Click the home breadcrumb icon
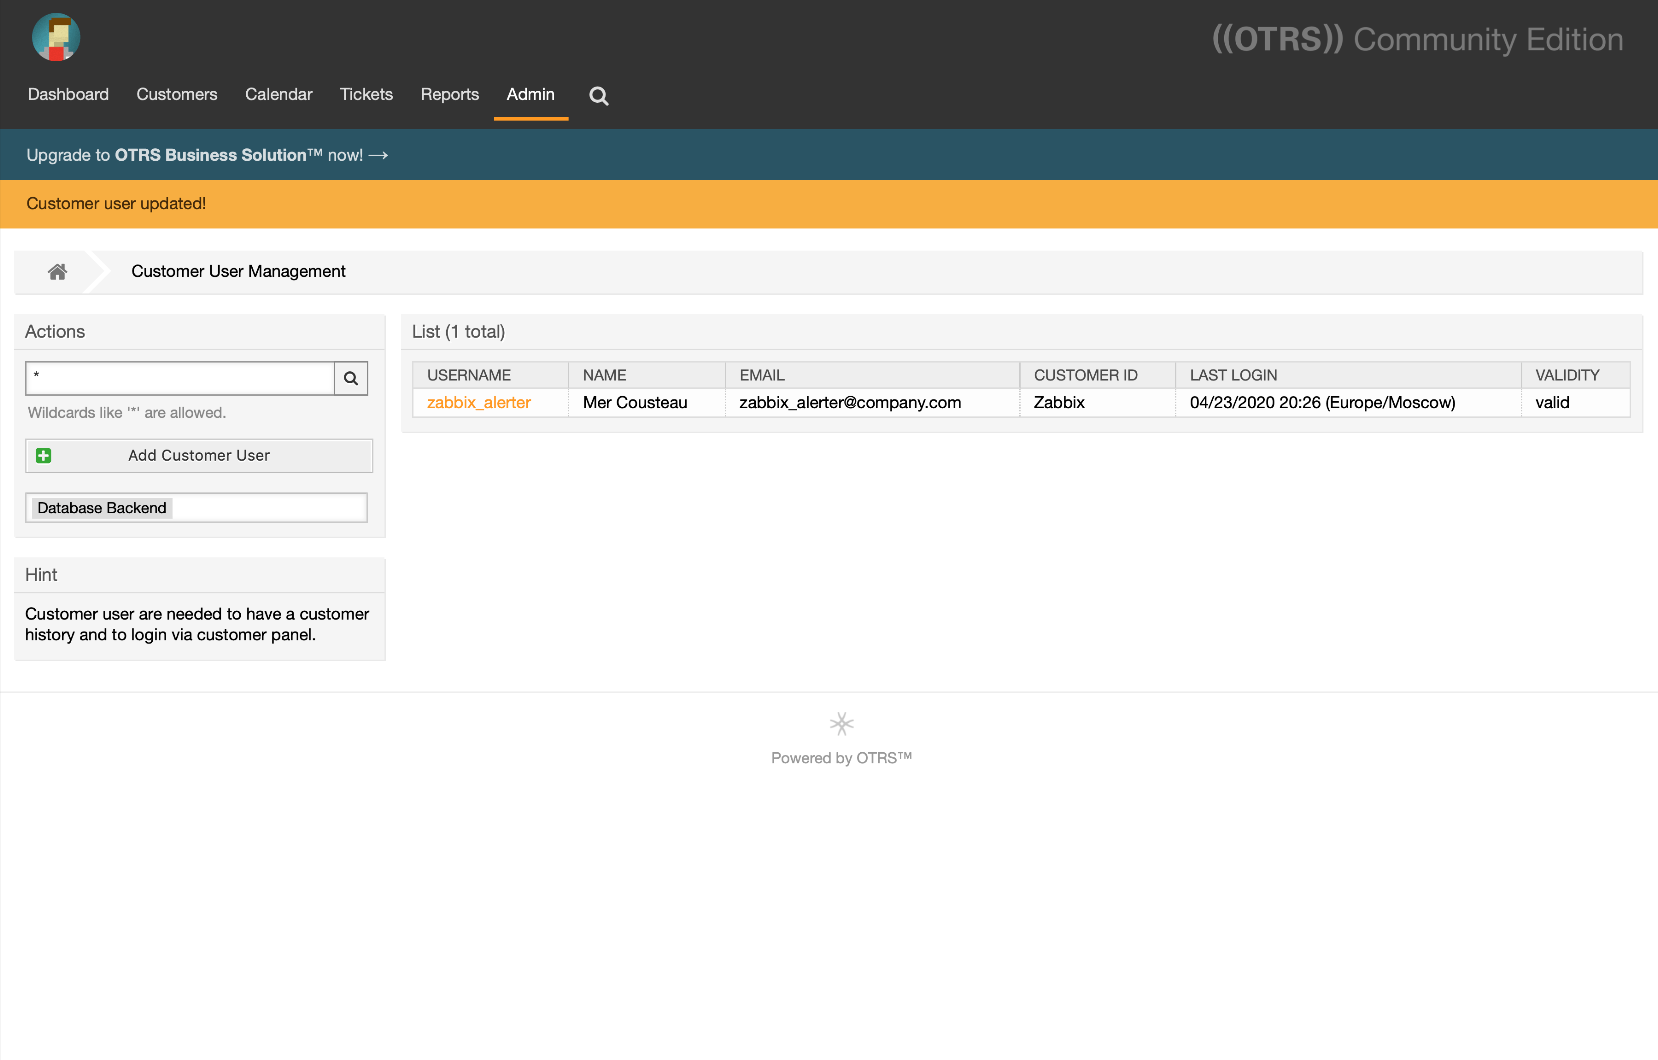The width and height of the screenshot is (1658, 1060). [58, 272]
